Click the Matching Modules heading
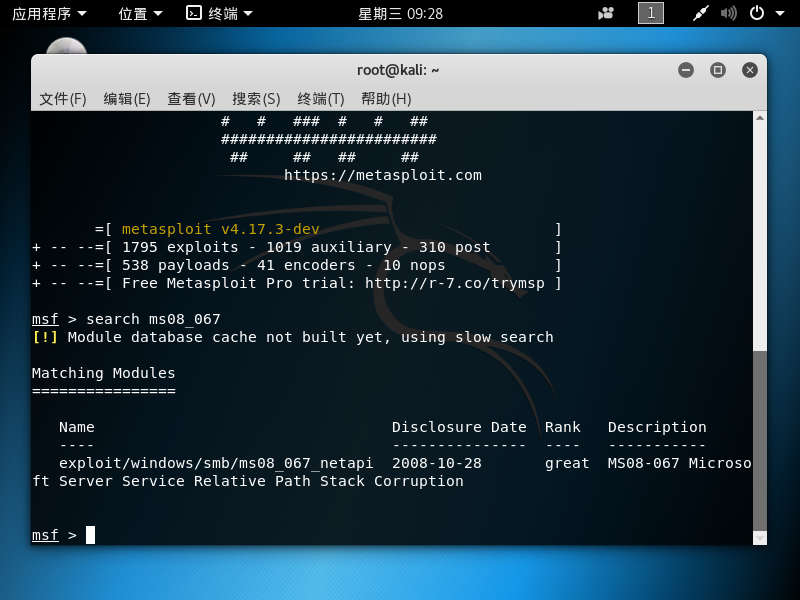The width and height of the screenshot is (800, 600). coord(104,373)
